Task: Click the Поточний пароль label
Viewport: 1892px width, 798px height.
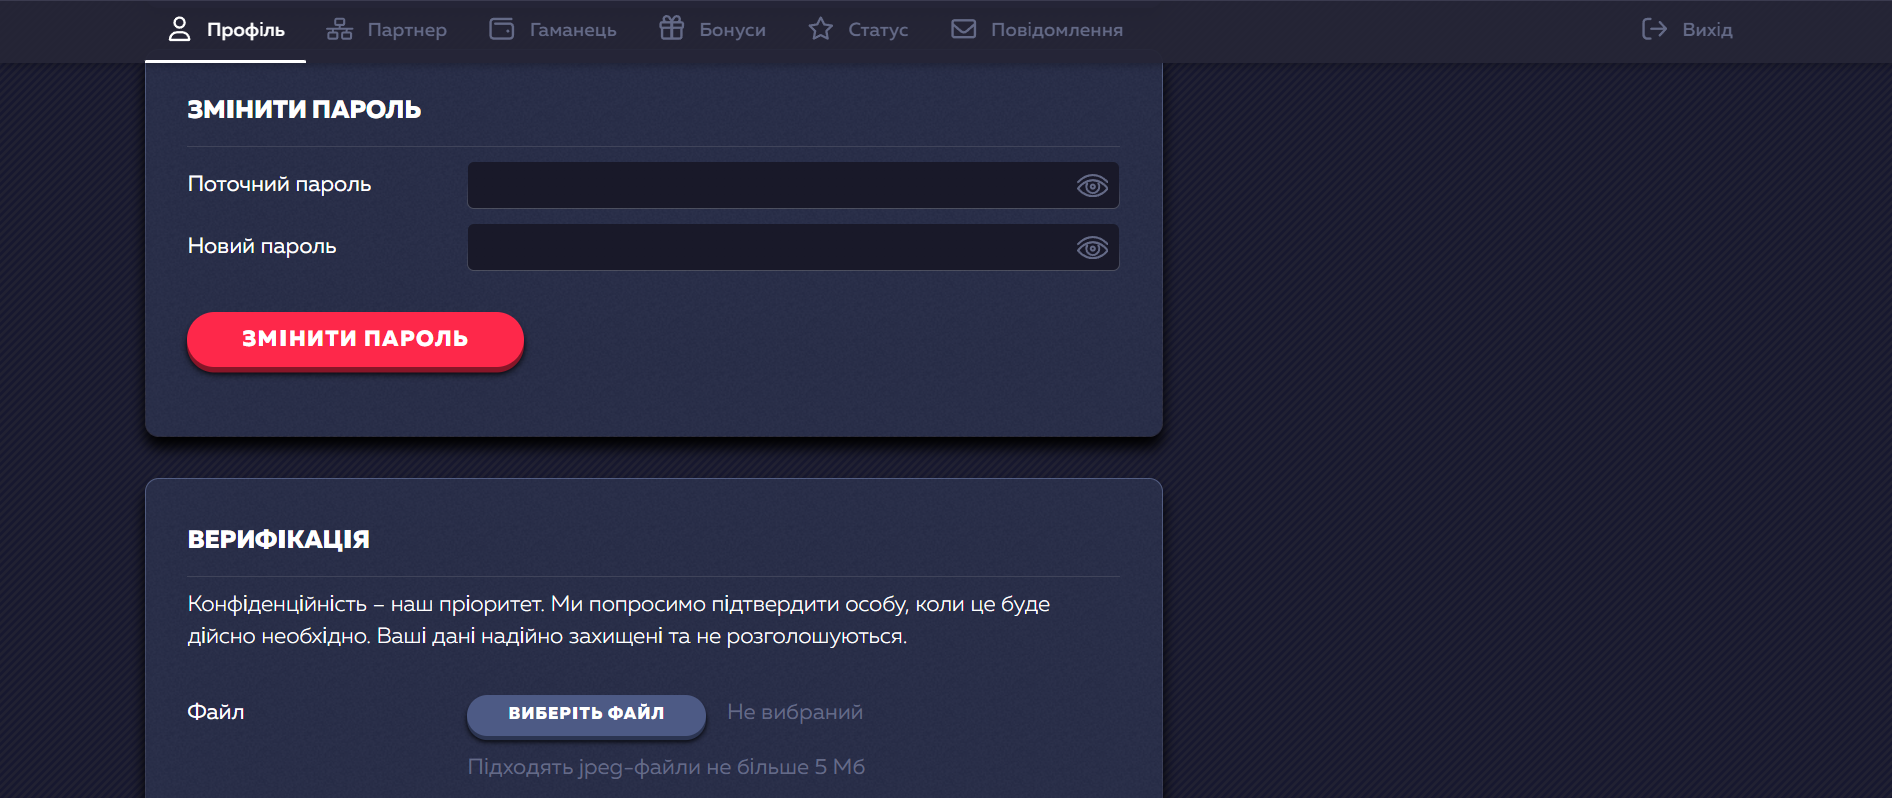Action: click(x=280, y=184)
